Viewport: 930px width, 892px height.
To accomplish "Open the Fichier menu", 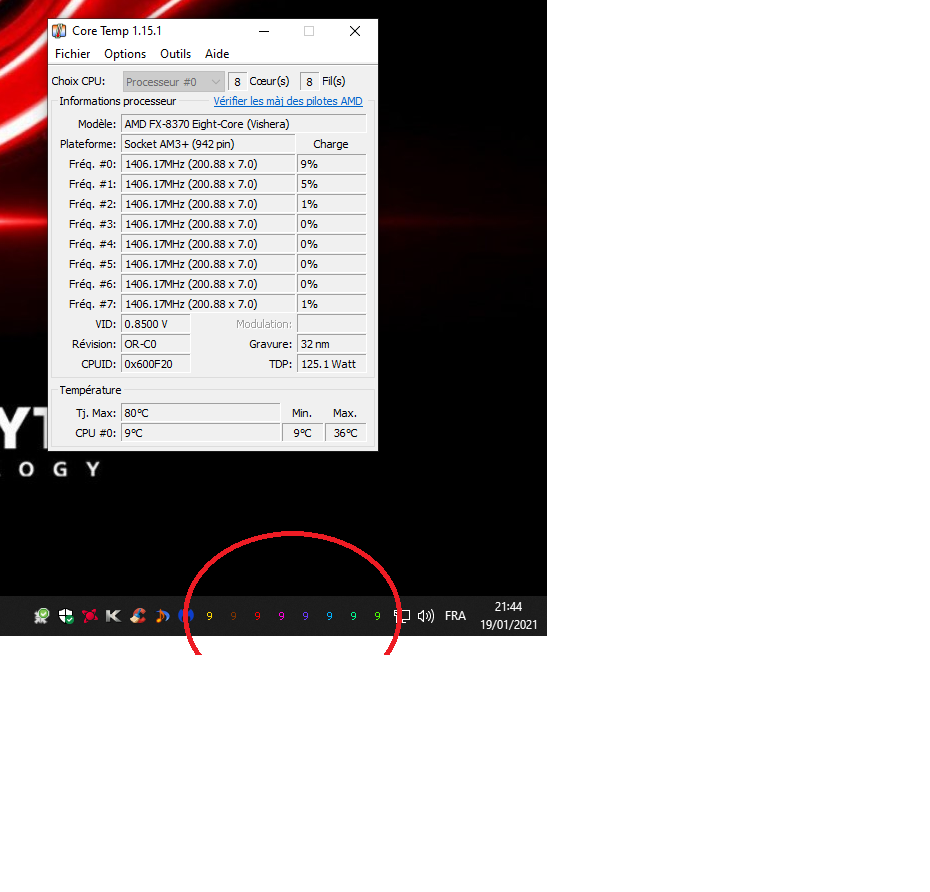I will (72, 54).
